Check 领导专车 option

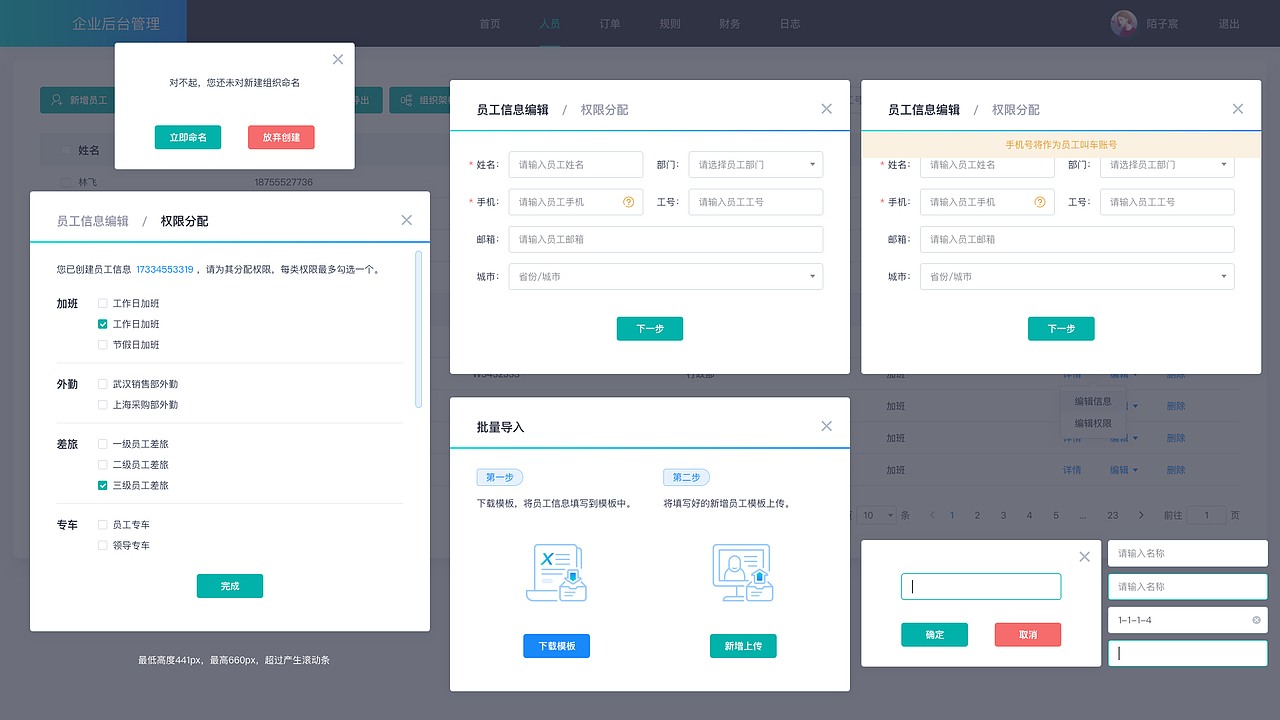[103, 546]
